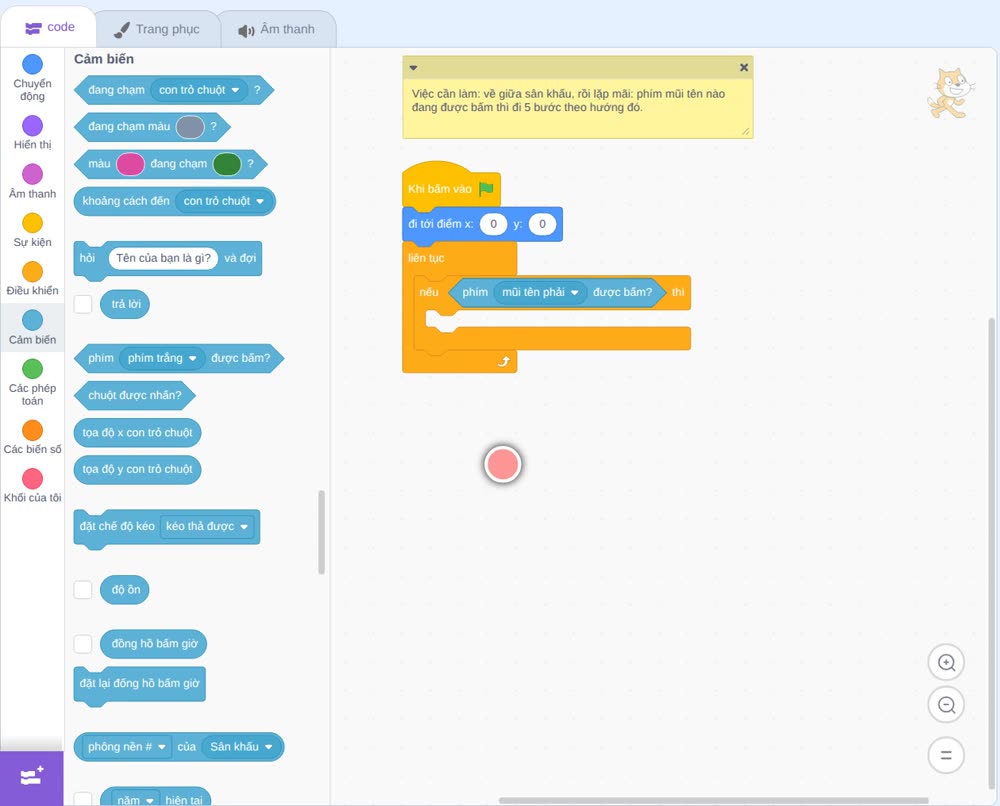This screenshot has height=806, width=1000.
Task: Select the Chuyển động category circle
Action: pyautogui.click(x=33, y=64)
